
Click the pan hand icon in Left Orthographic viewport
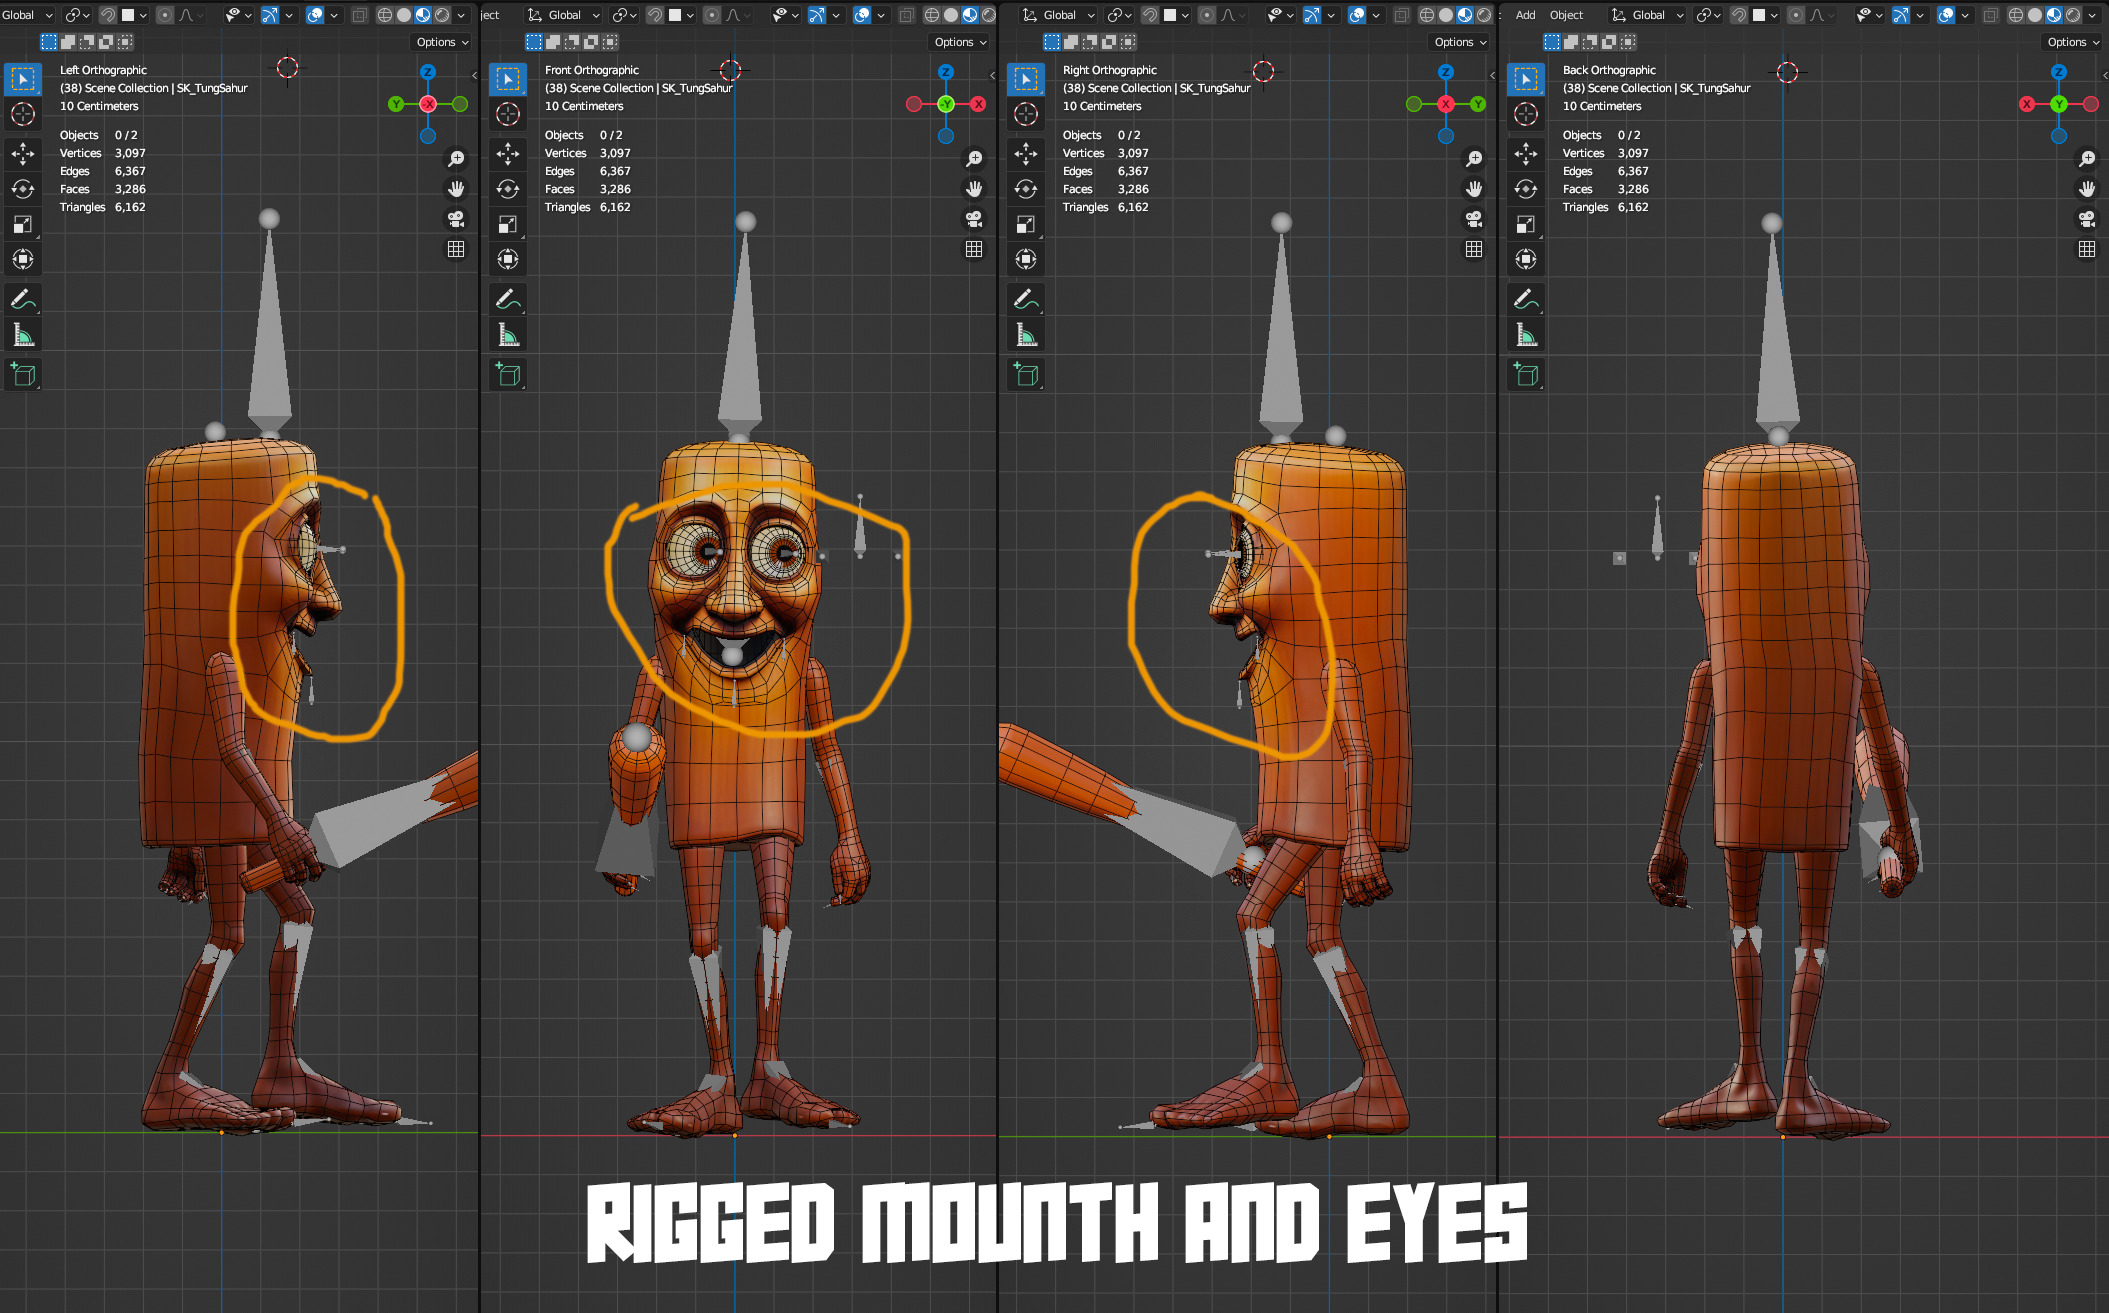coord(456,189)
